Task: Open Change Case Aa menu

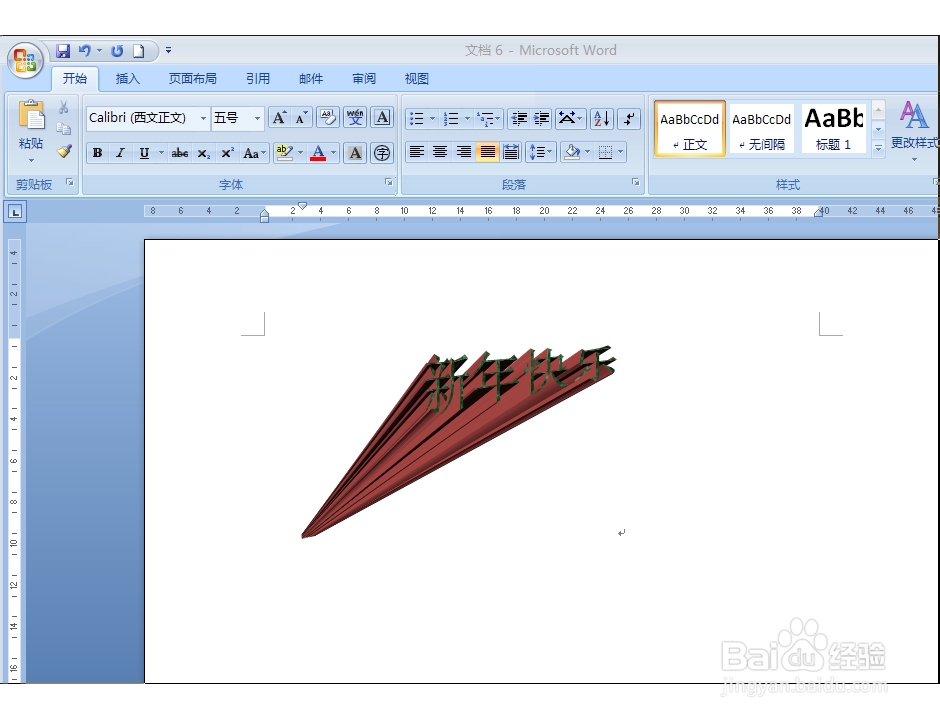Action: tap(254, 153)
